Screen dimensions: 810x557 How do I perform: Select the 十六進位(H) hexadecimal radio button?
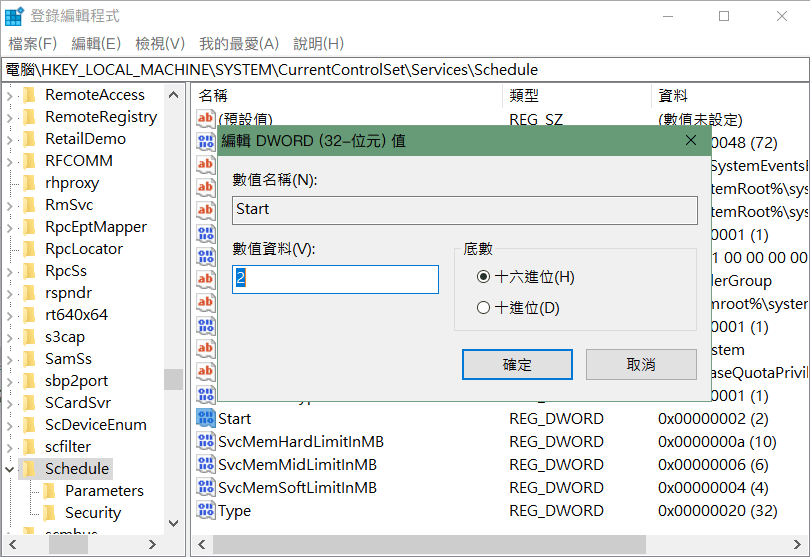(x=484, y=277)
